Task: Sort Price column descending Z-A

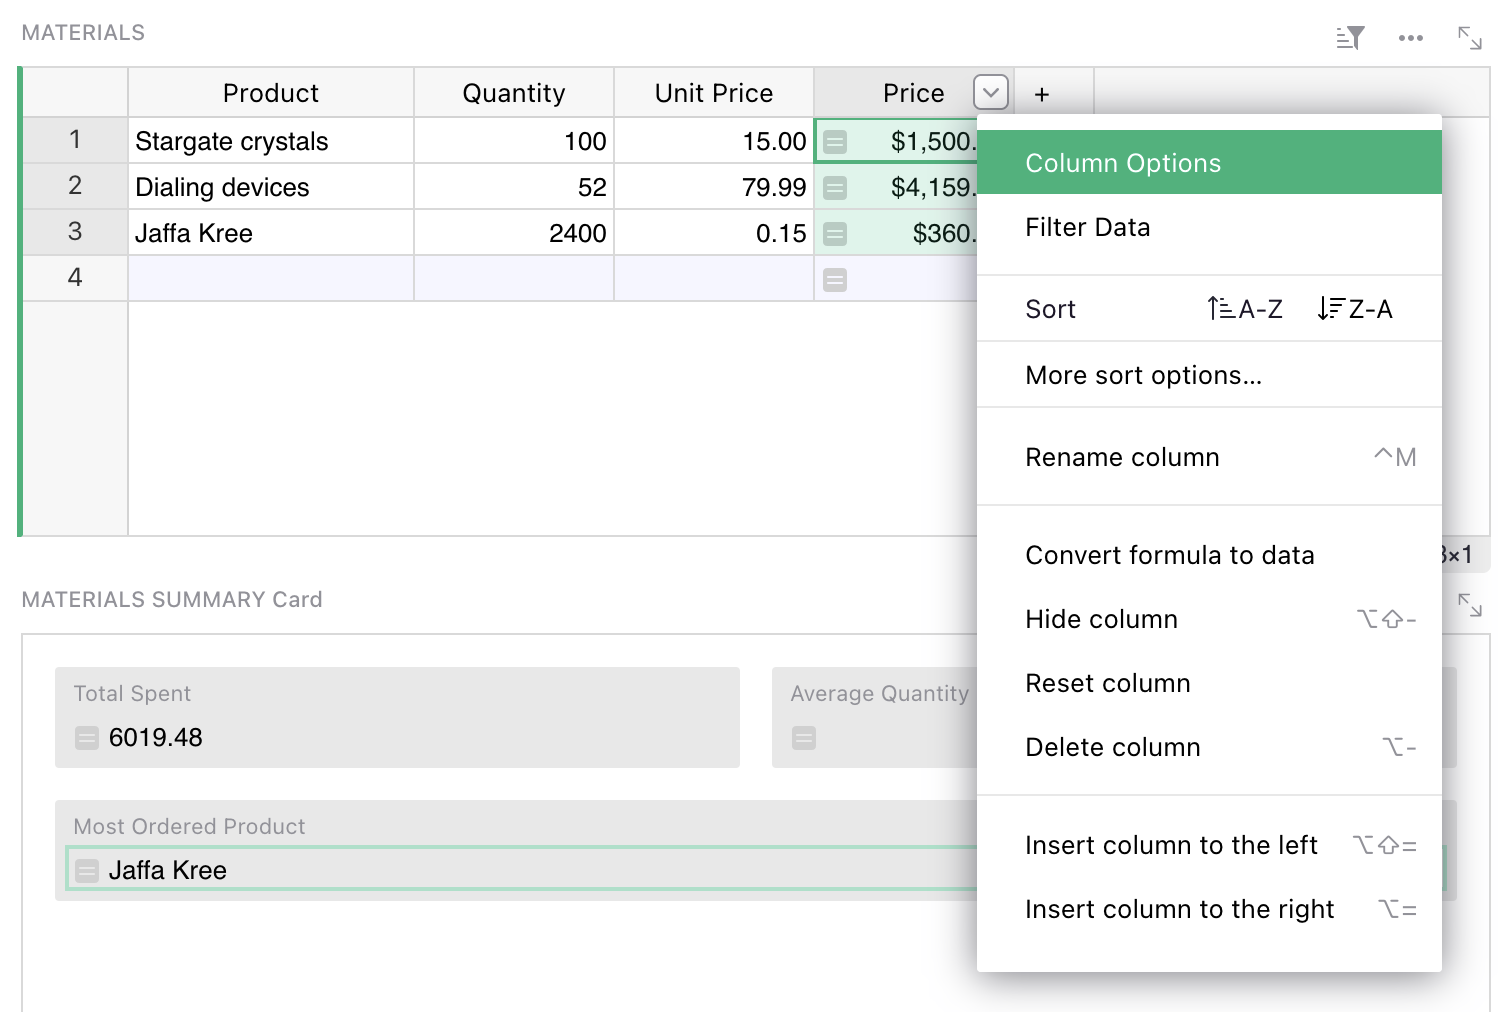Action: click(1355, 309)
